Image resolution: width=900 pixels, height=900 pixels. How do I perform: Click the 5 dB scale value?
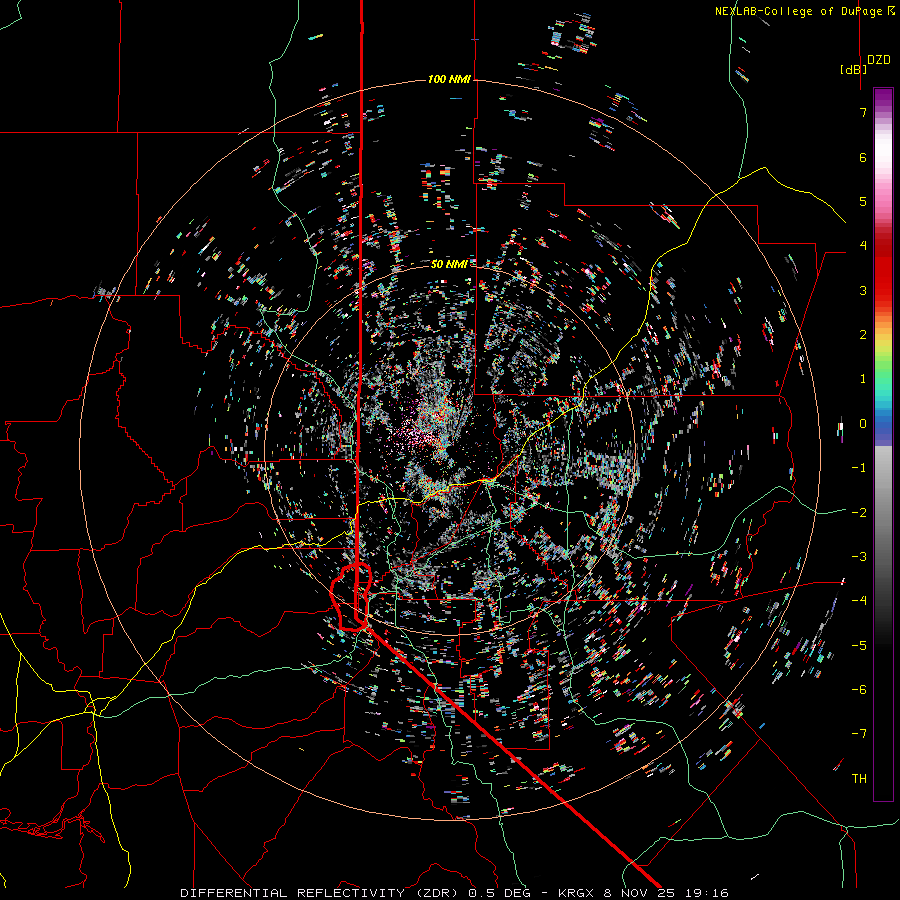point(863,201)
